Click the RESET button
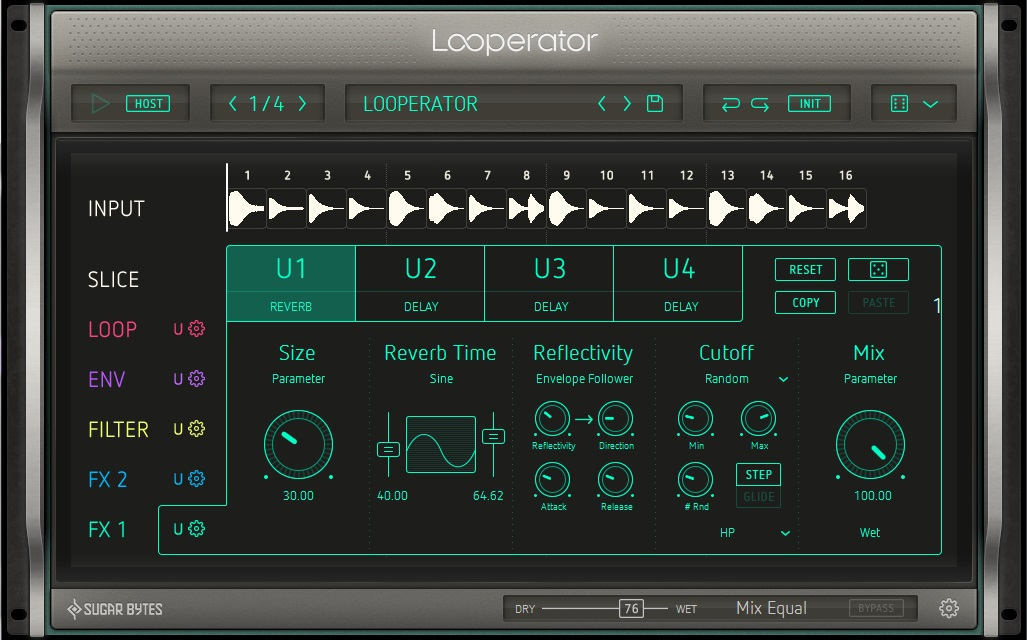Screen dimensions: 1027x640 (805, 269)
